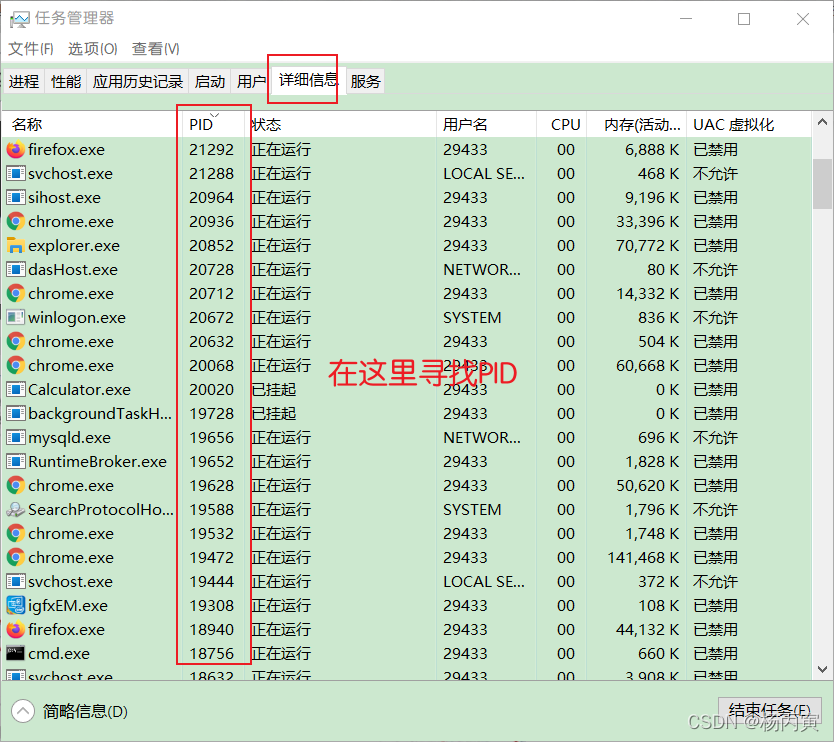Switch to the 性能 tab
The height and width of the screenshot is (742, 834).
(66, 81)
